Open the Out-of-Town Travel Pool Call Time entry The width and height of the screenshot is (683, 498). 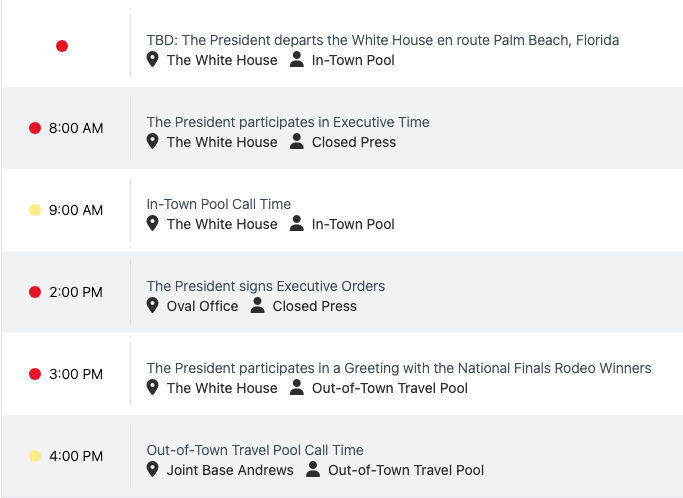coord(254,450)
